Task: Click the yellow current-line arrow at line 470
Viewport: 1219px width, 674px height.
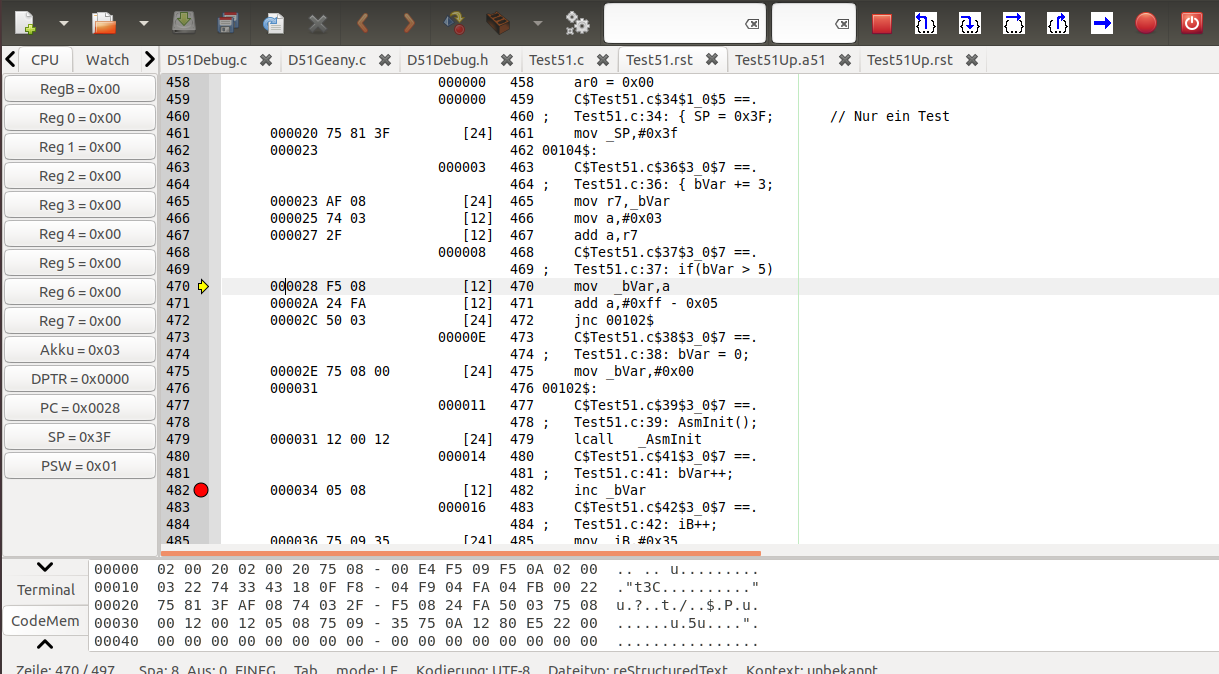Action: (203, 287)
